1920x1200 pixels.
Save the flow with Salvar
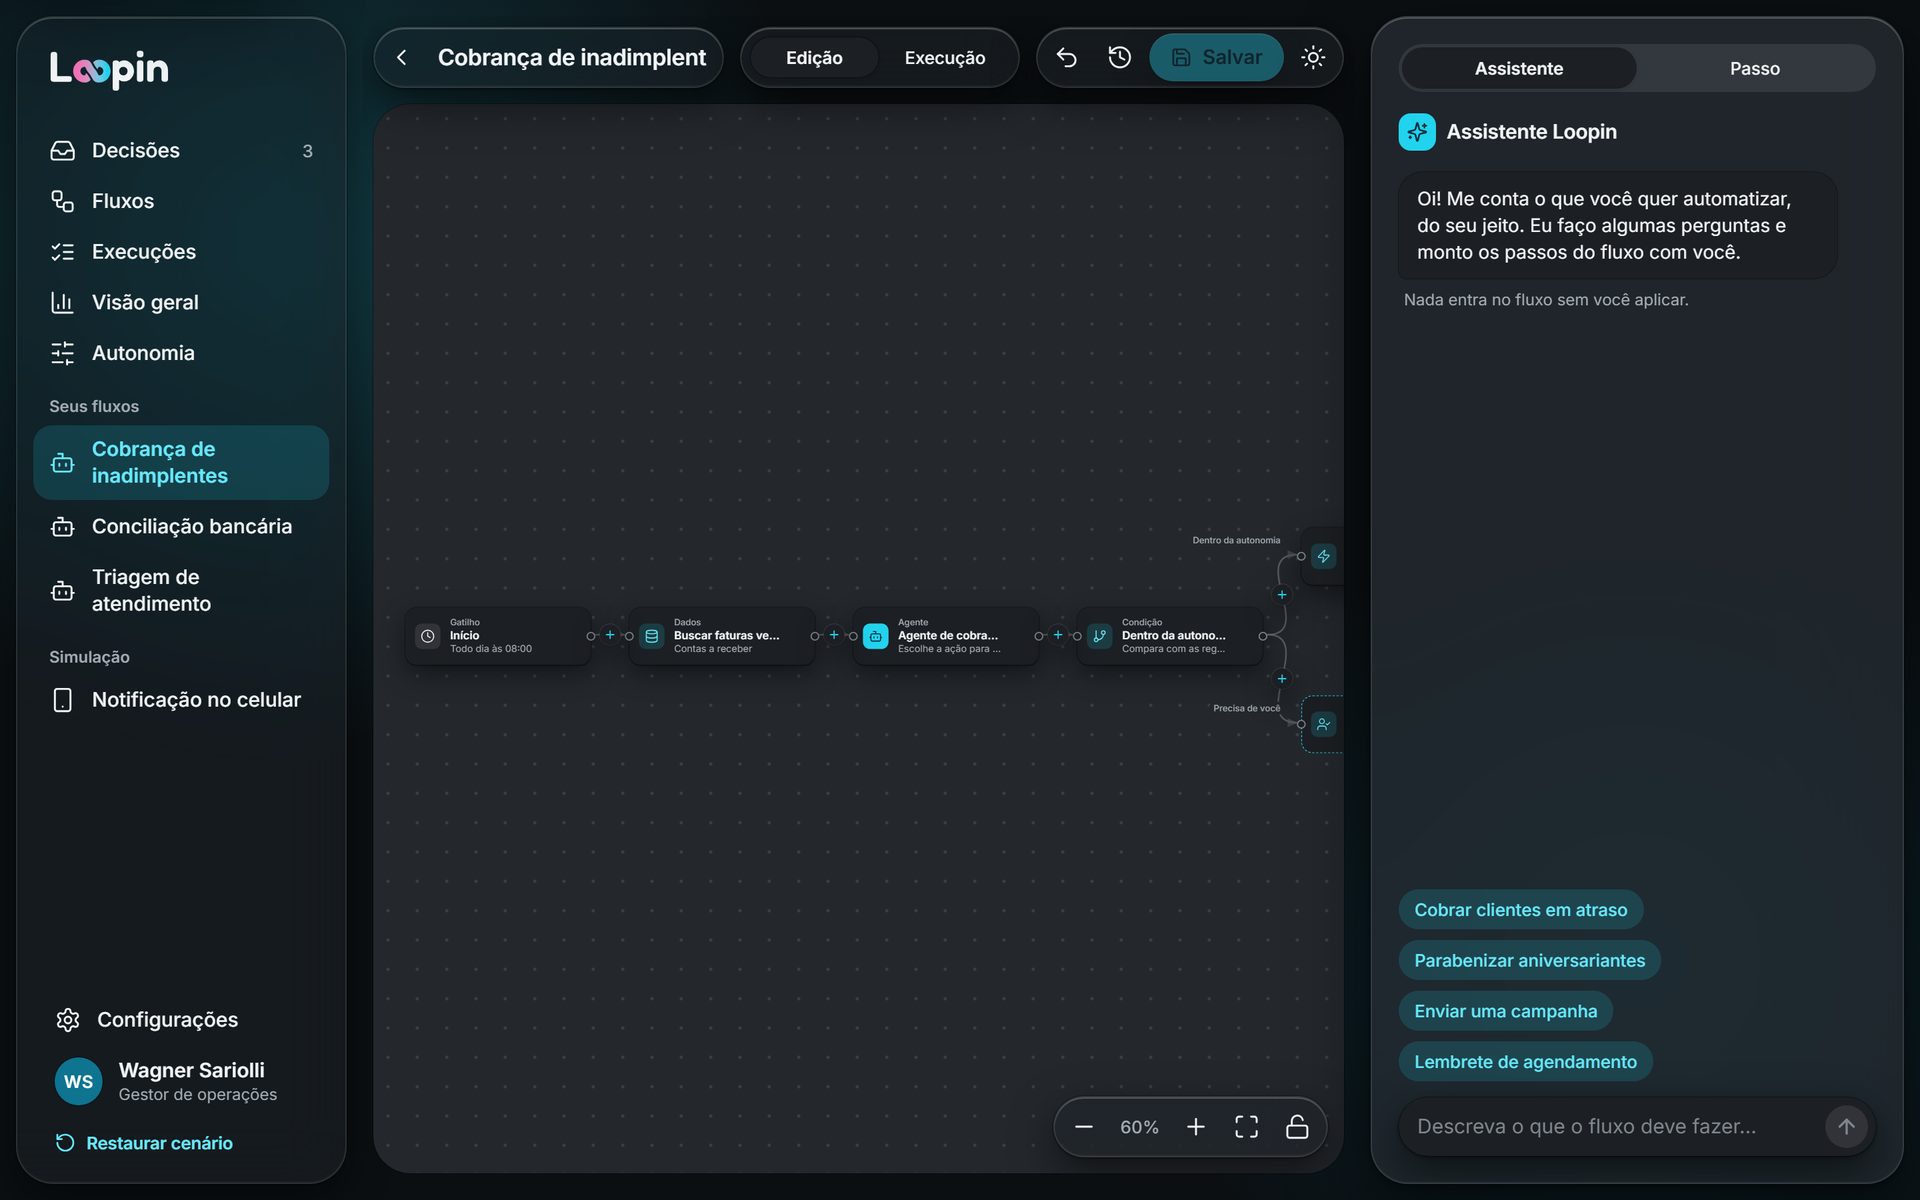[x=1216, y=58]
